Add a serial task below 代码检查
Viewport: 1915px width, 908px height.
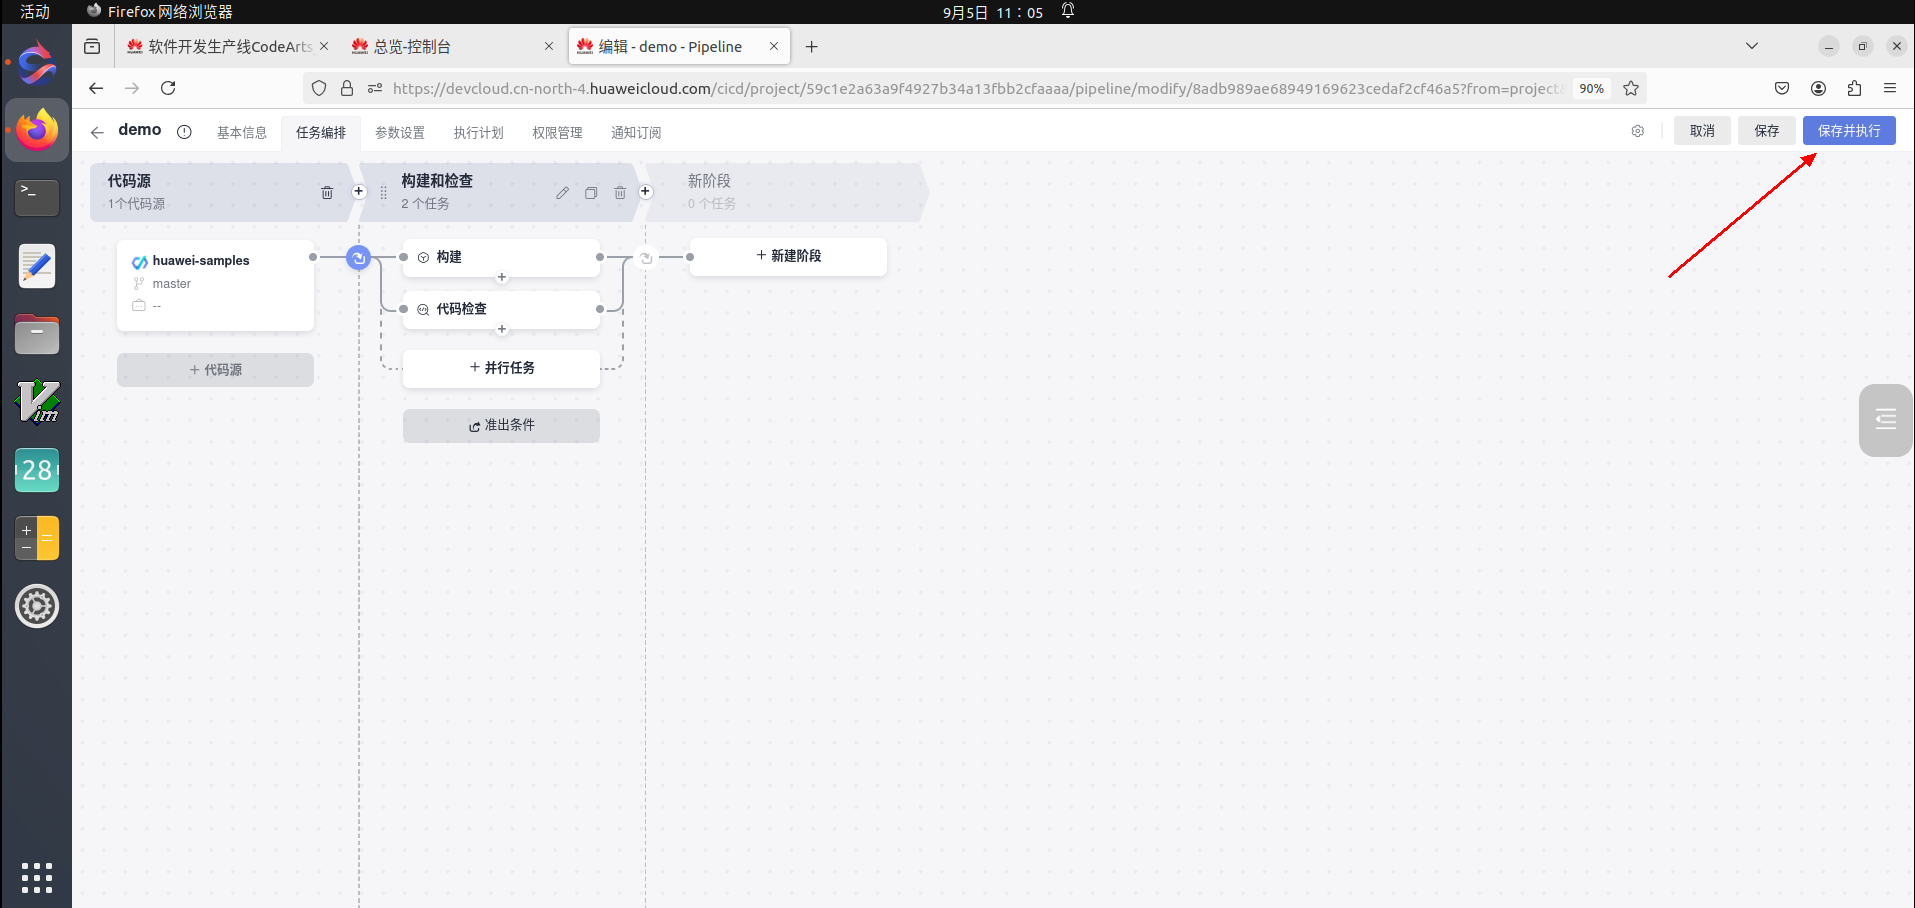502,329
